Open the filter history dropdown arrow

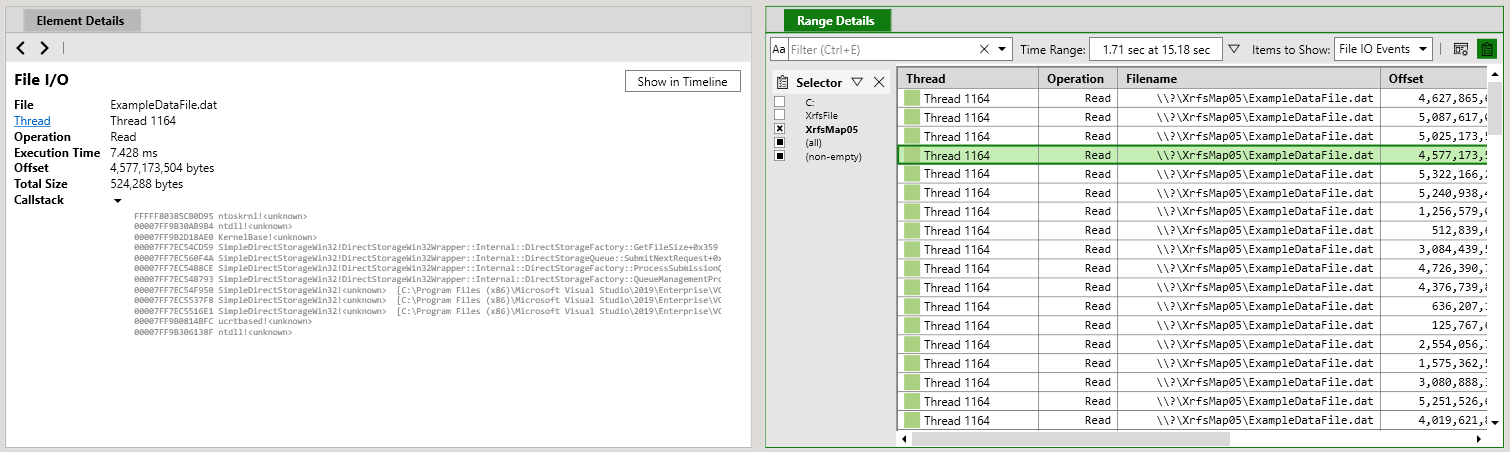[1002, 49]
